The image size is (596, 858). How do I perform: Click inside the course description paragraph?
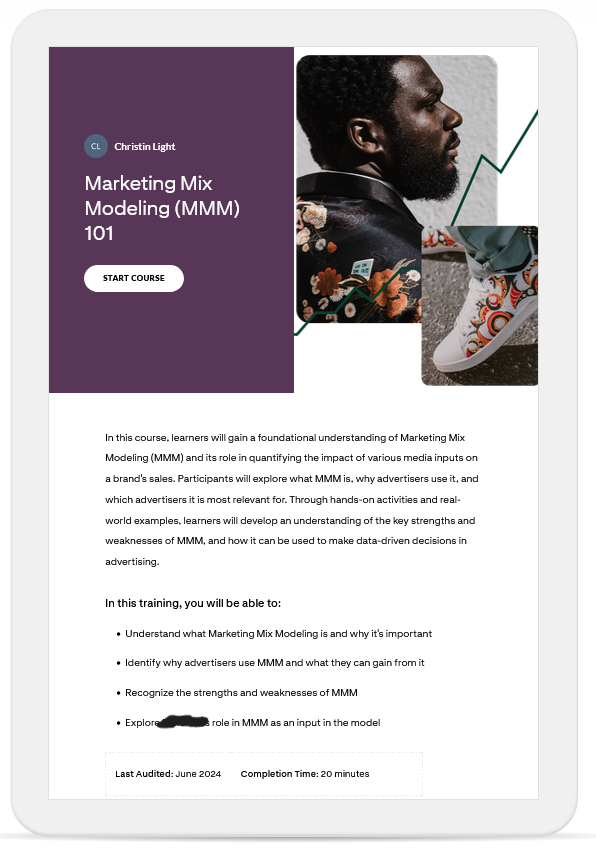tap(292, 499)
